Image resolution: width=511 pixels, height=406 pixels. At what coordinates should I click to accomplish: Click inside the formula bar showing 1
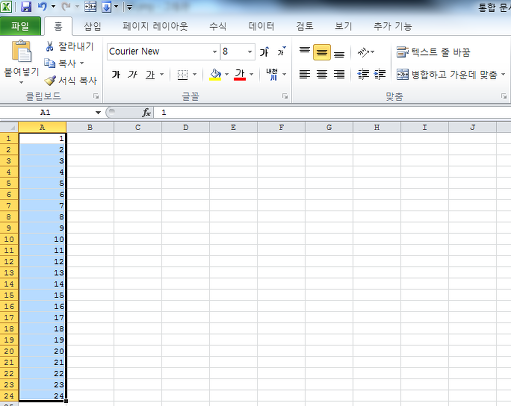pyautogui.click(x=332, y=112)
